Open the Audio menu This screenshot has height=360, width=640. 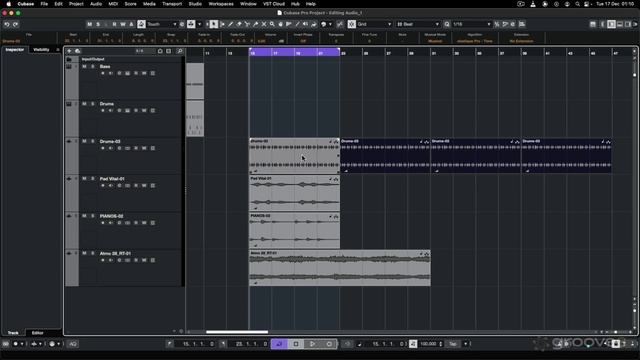(96, 4)
